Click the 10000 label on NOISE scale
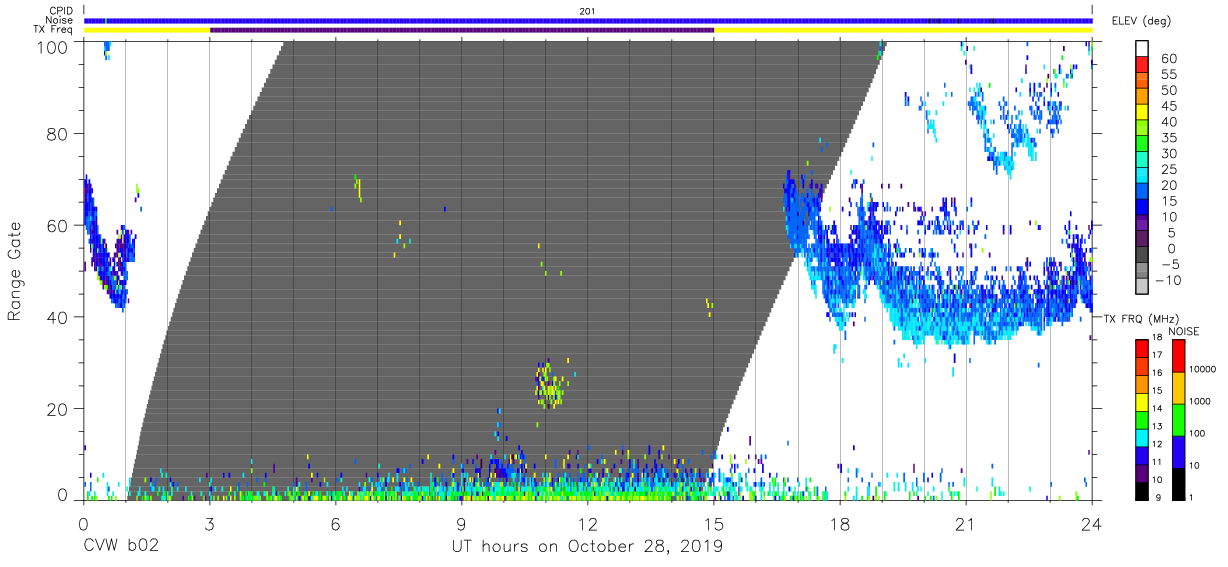The image size is (1228, 567). [x=1204, y=370]
